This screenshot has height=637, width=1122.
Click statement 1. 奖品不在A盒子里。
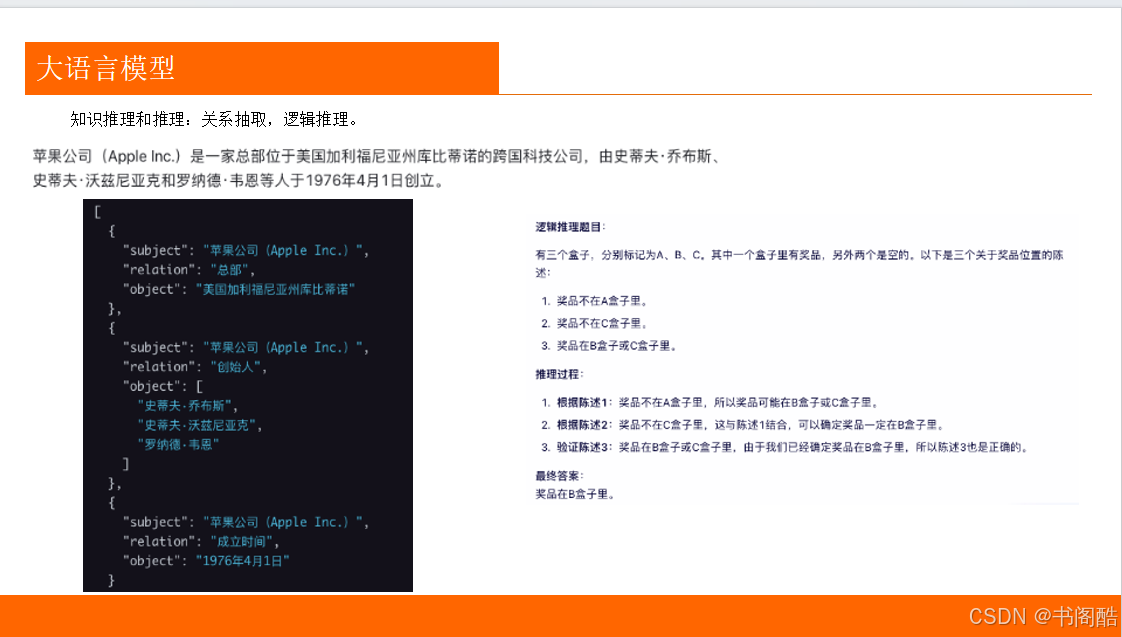595,301
